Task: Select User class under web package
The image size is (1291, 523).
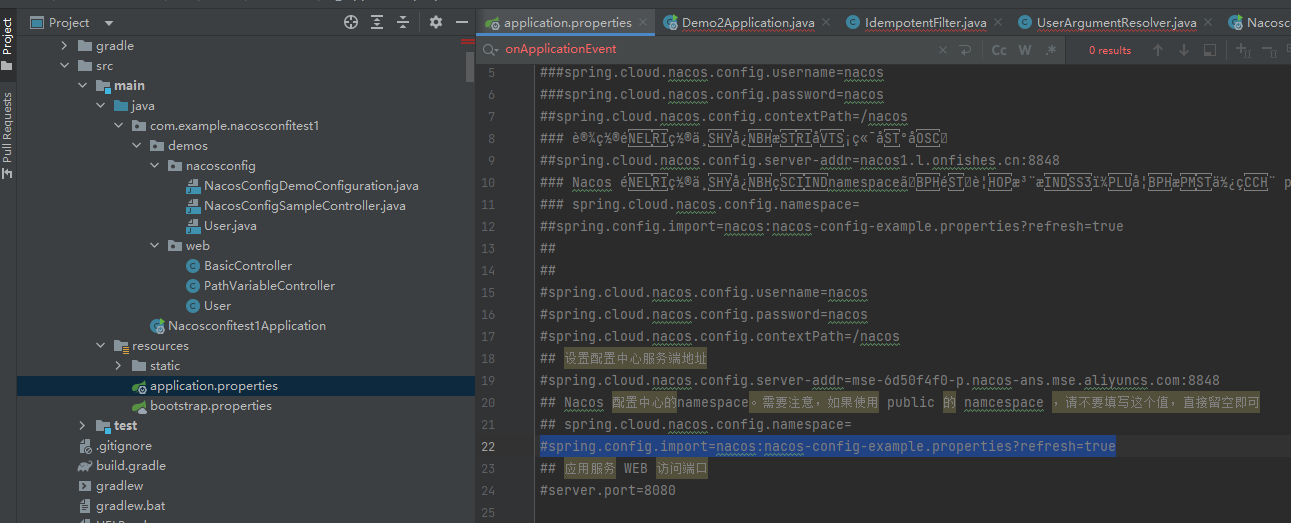Action: [x=217, y=306]
